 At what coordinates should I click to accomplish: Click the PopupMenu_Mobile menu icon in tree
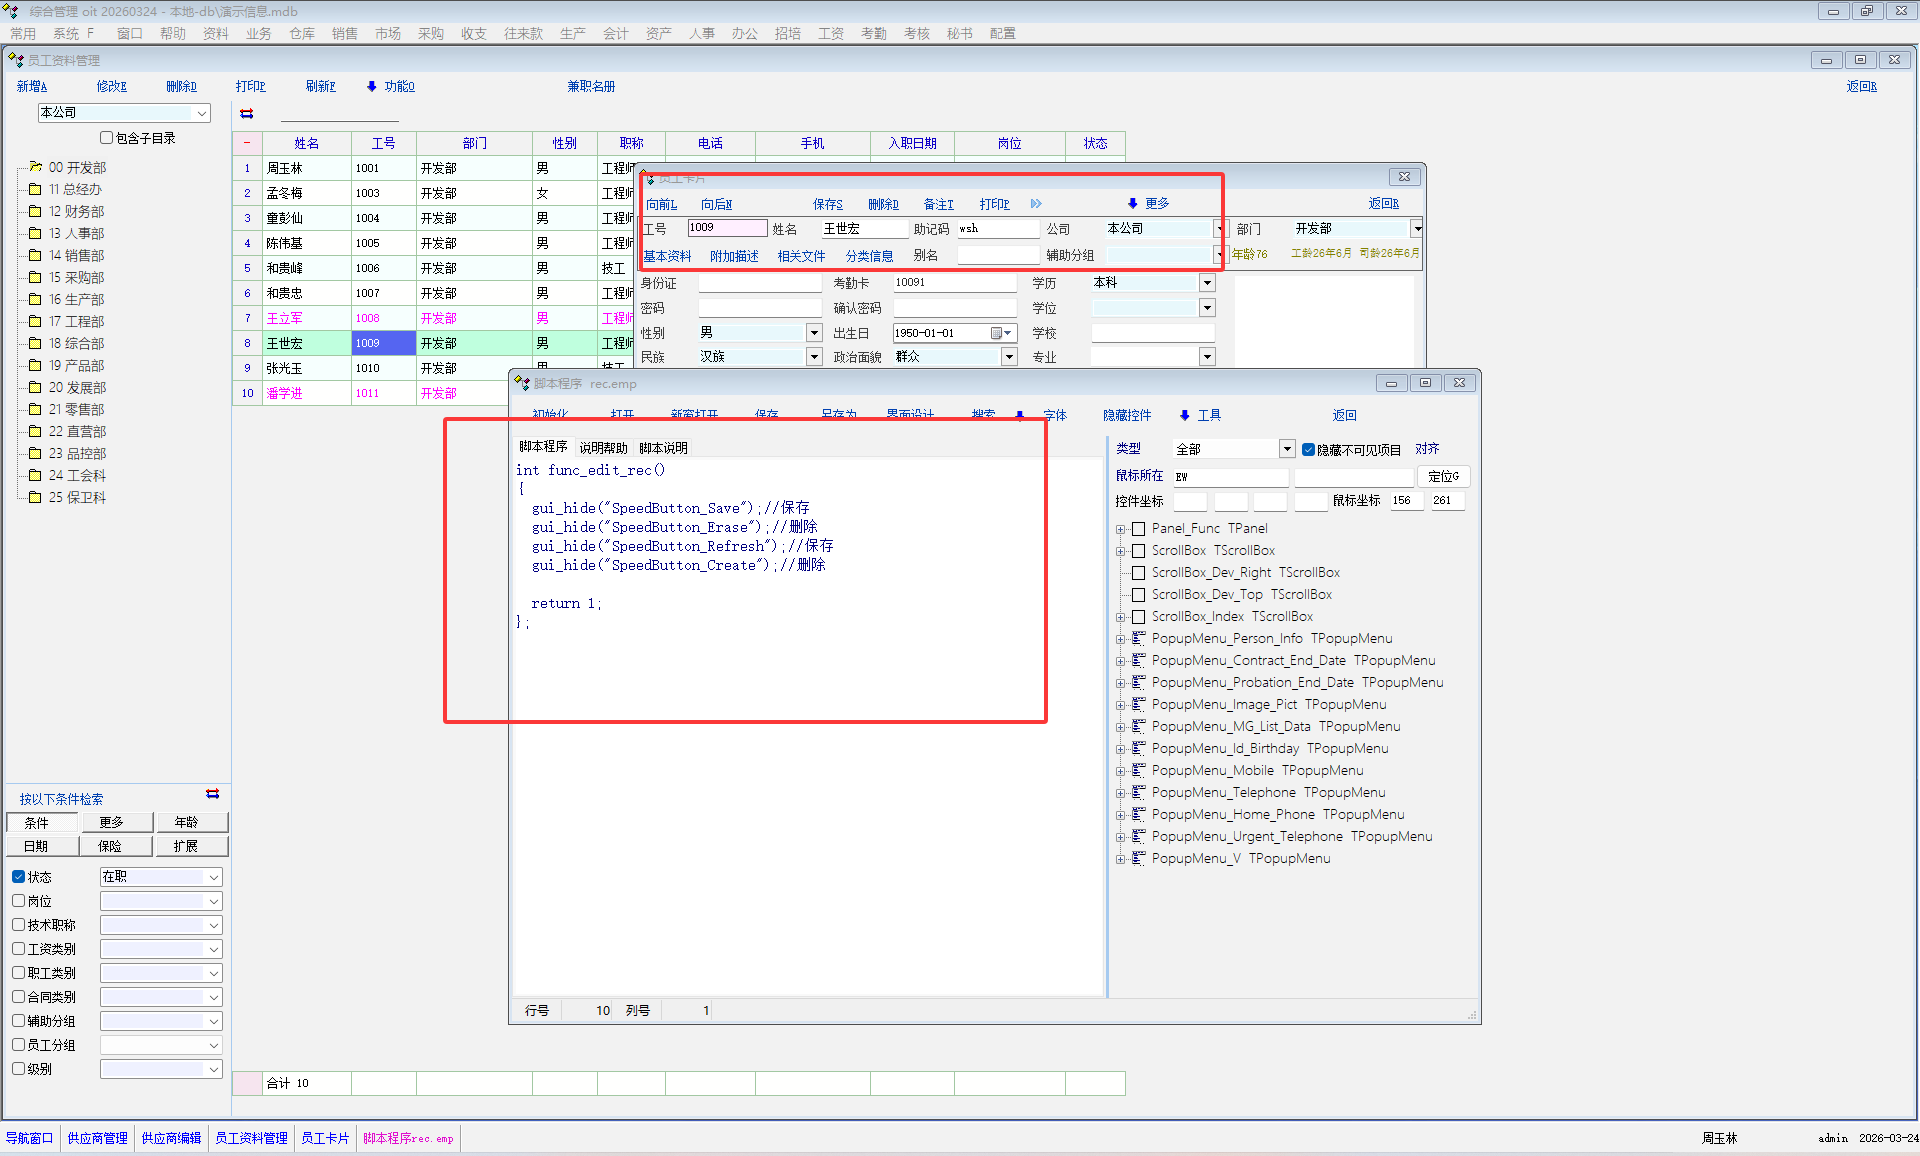1138,770
